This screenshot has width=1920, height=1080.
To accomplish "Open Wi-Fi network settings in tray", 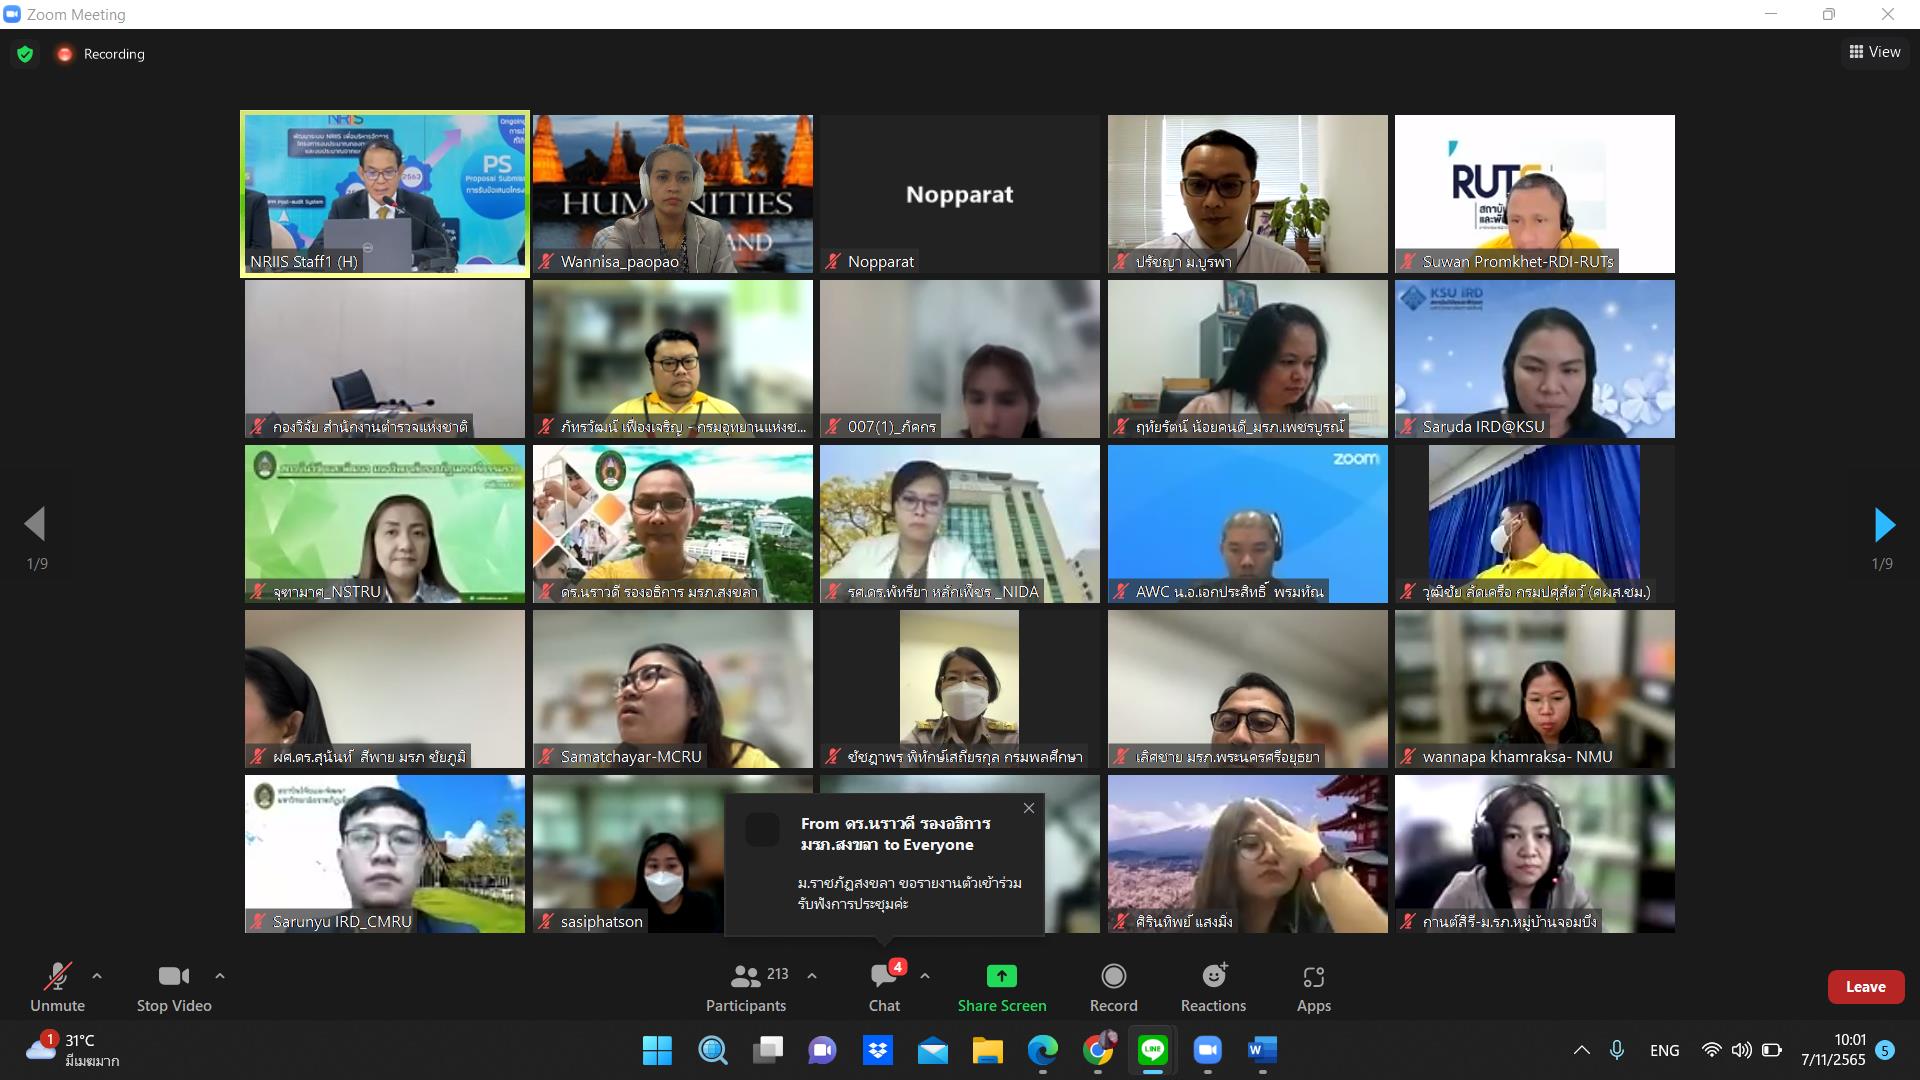I will point(1712,1050).
